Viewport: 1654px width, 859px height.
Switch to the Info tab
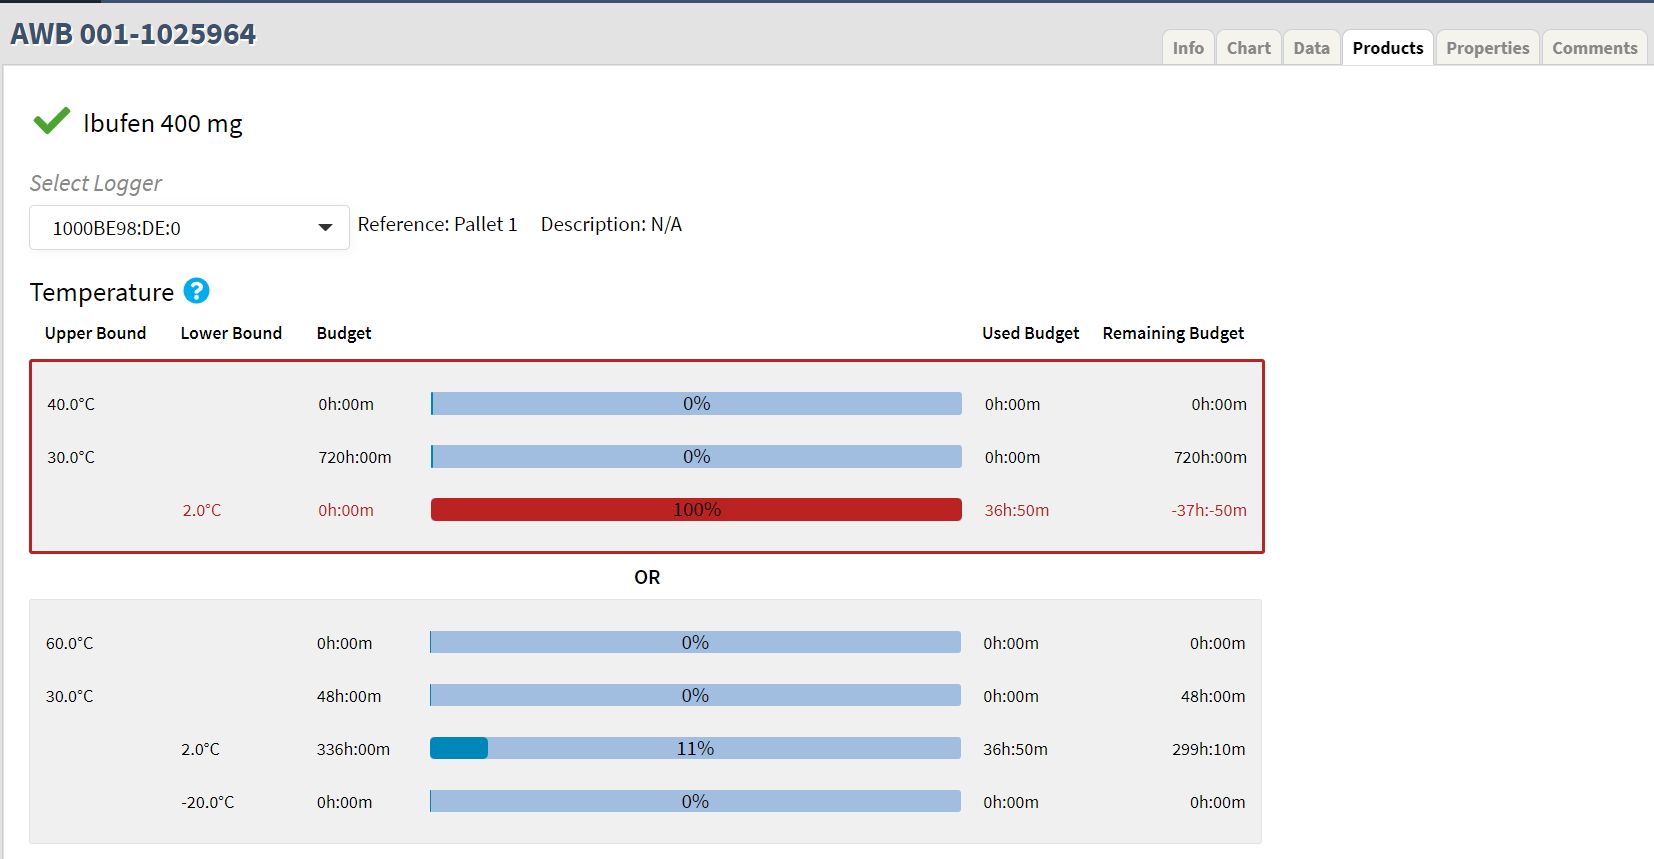[1188, 48]
